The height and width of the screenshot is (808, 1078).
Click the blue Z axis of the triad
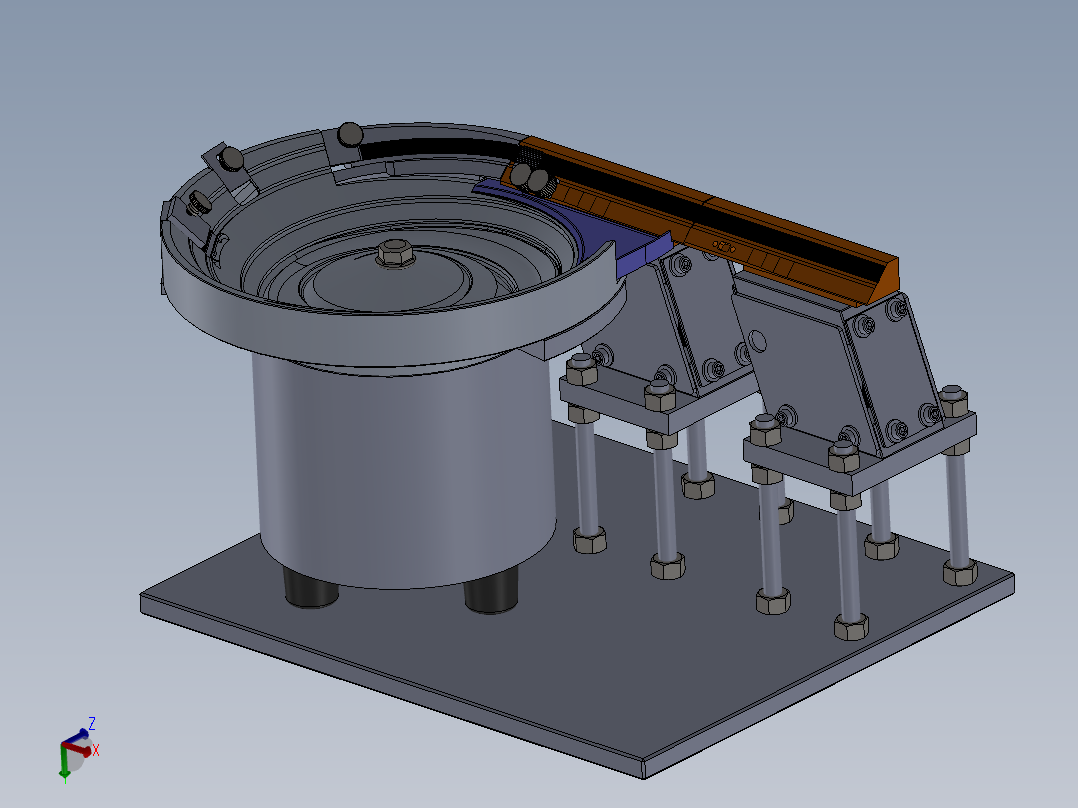coord(77,735)
